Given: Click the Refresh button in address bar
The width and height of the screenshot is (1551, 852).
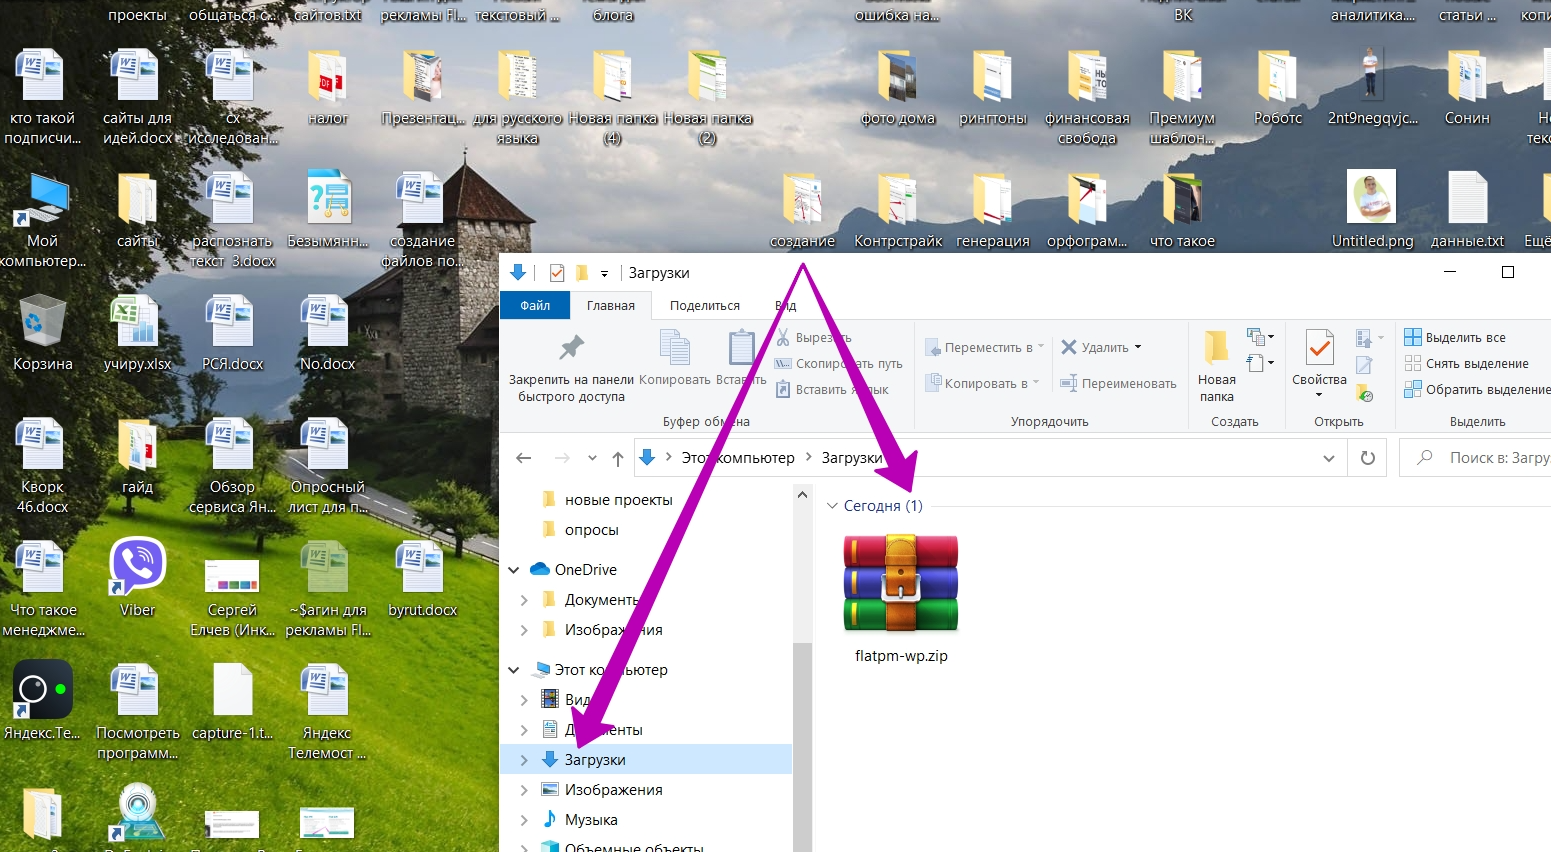Looking at the screenshot, I should point(1368,458).
